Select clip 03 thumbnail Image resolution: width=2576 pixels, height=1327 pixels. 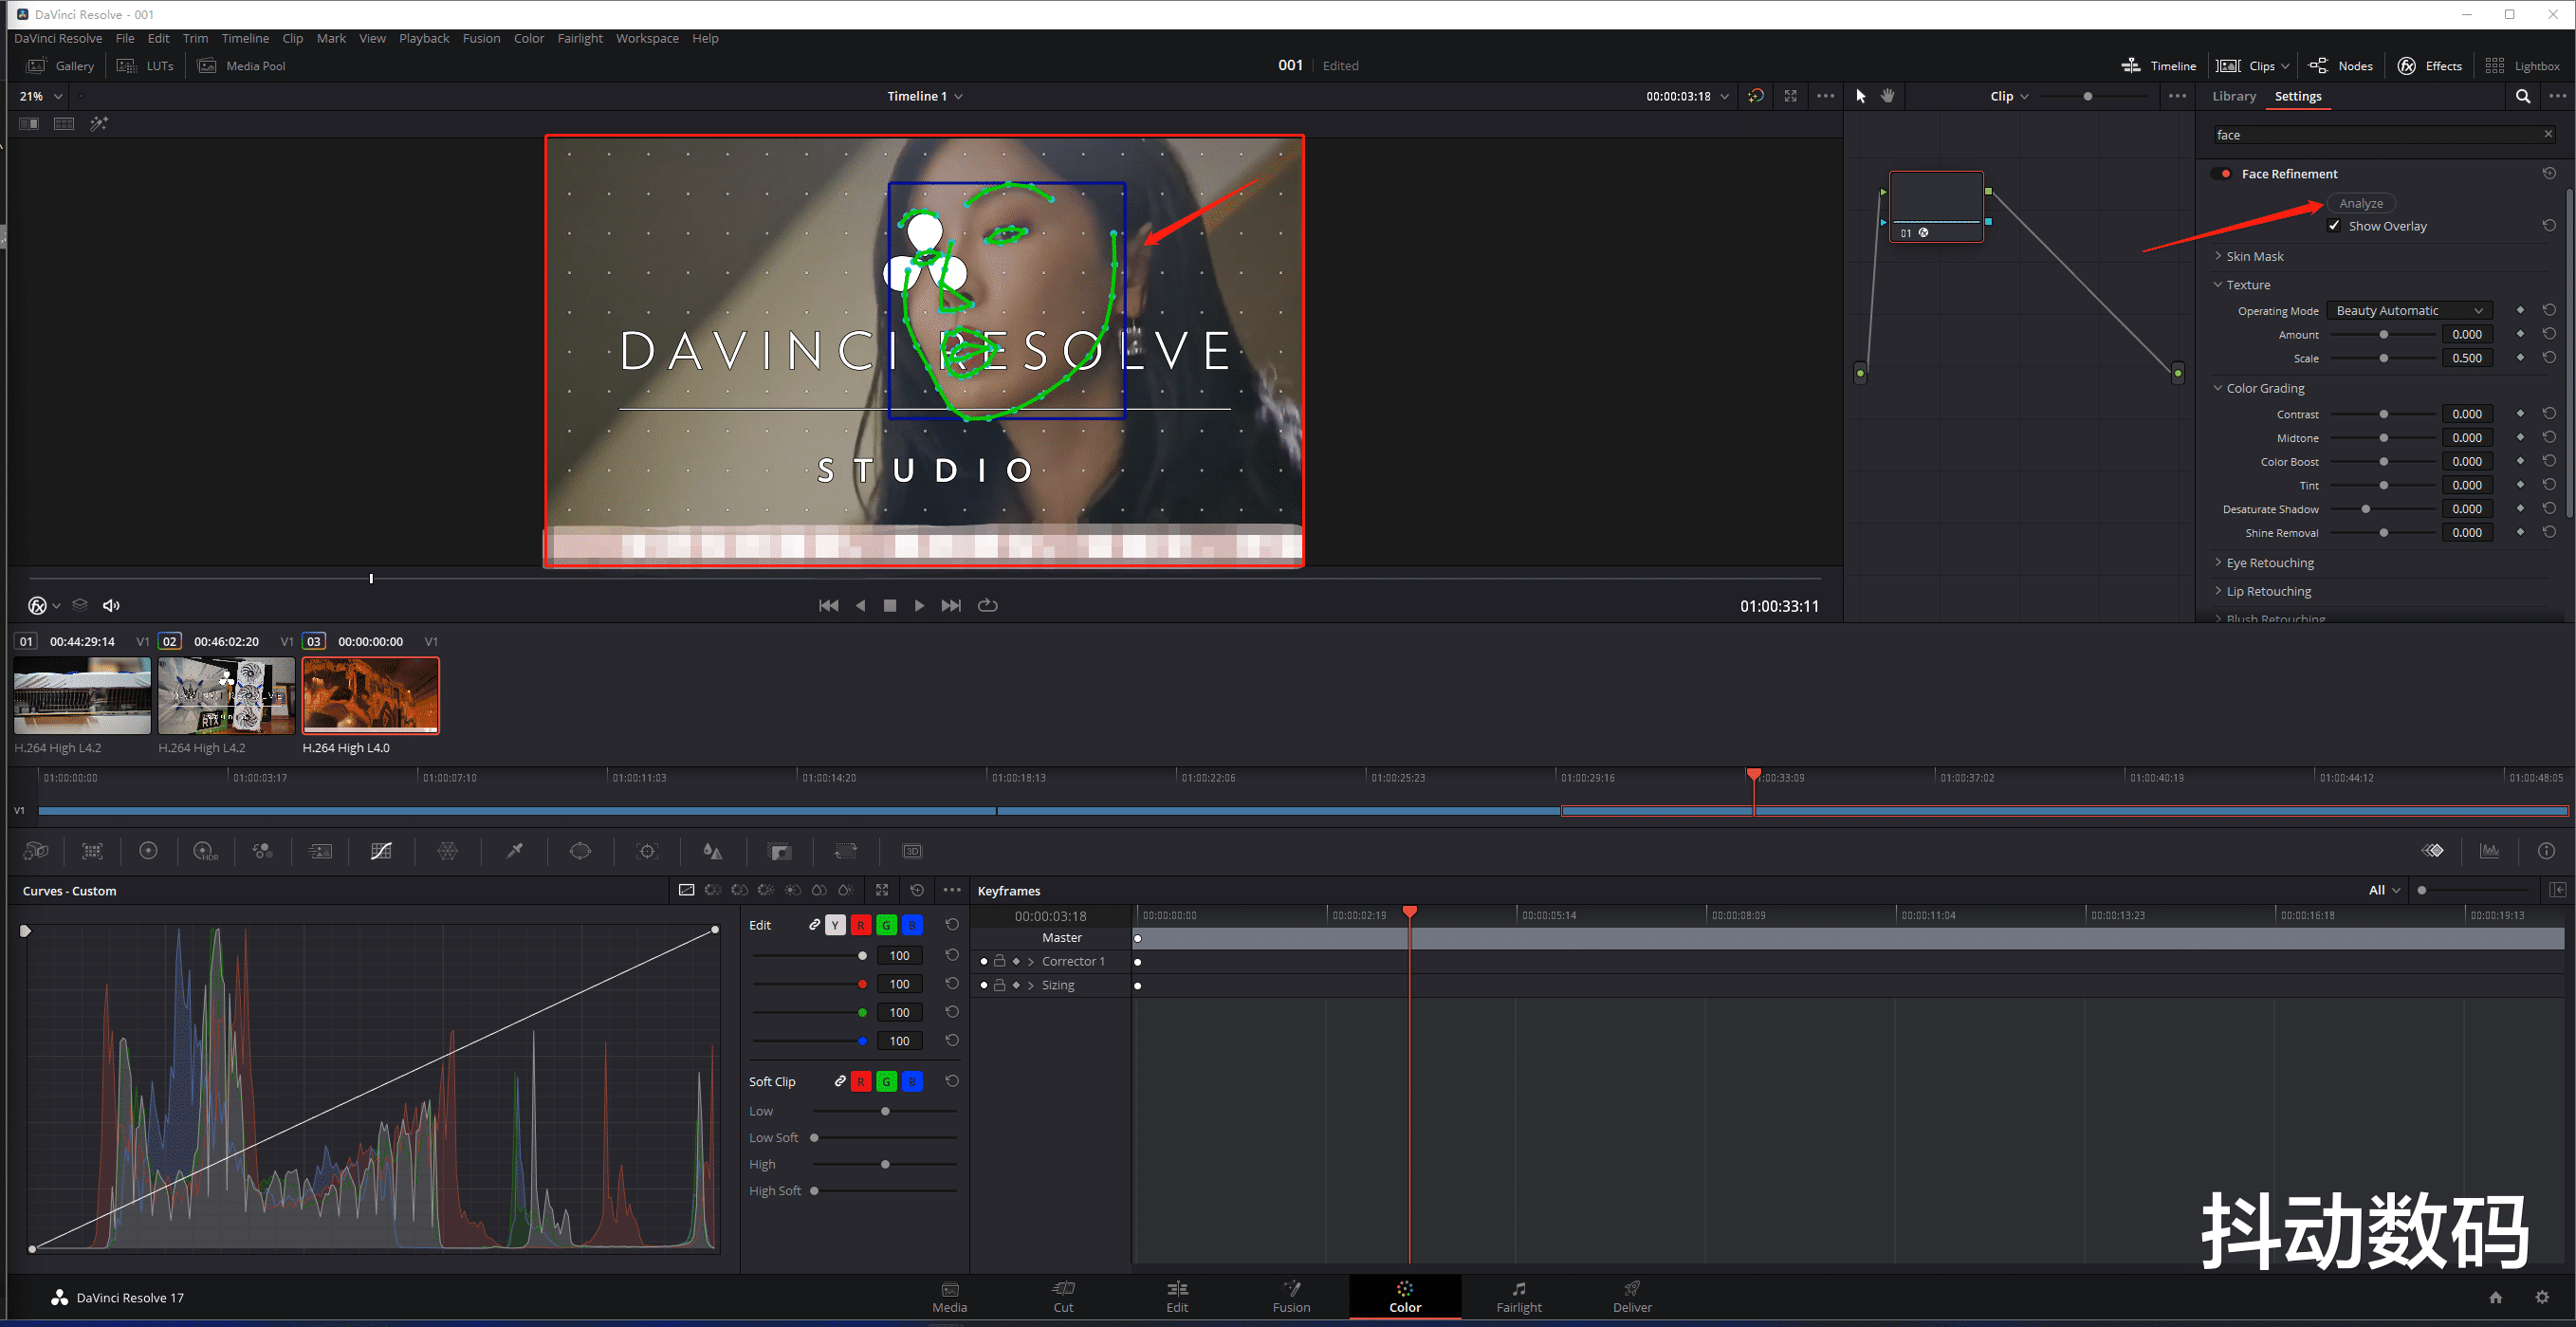click(370, 696)
